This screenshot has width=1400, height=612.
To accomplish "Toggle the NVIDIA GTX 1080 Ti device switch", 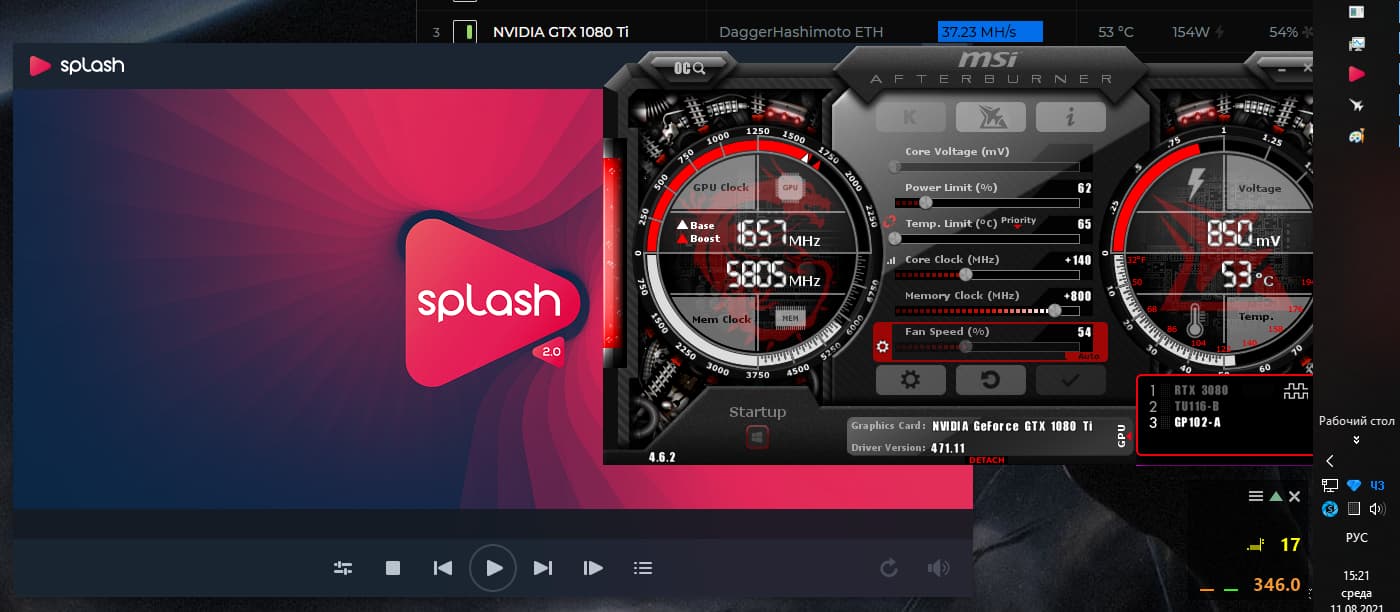I will (x=465, y=32).
